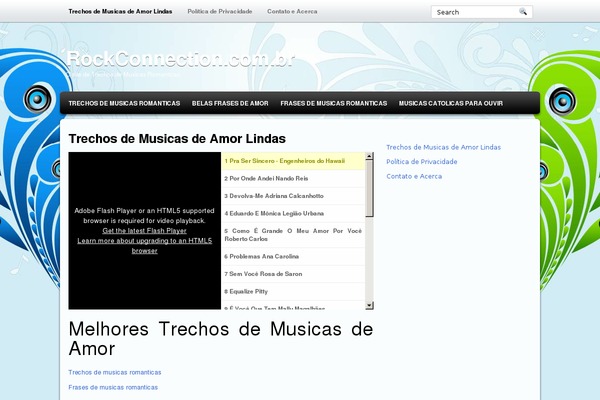This screenshot has height=400, width=600.
Task: Click the playlist scroll up arrow
Action: 369,156
